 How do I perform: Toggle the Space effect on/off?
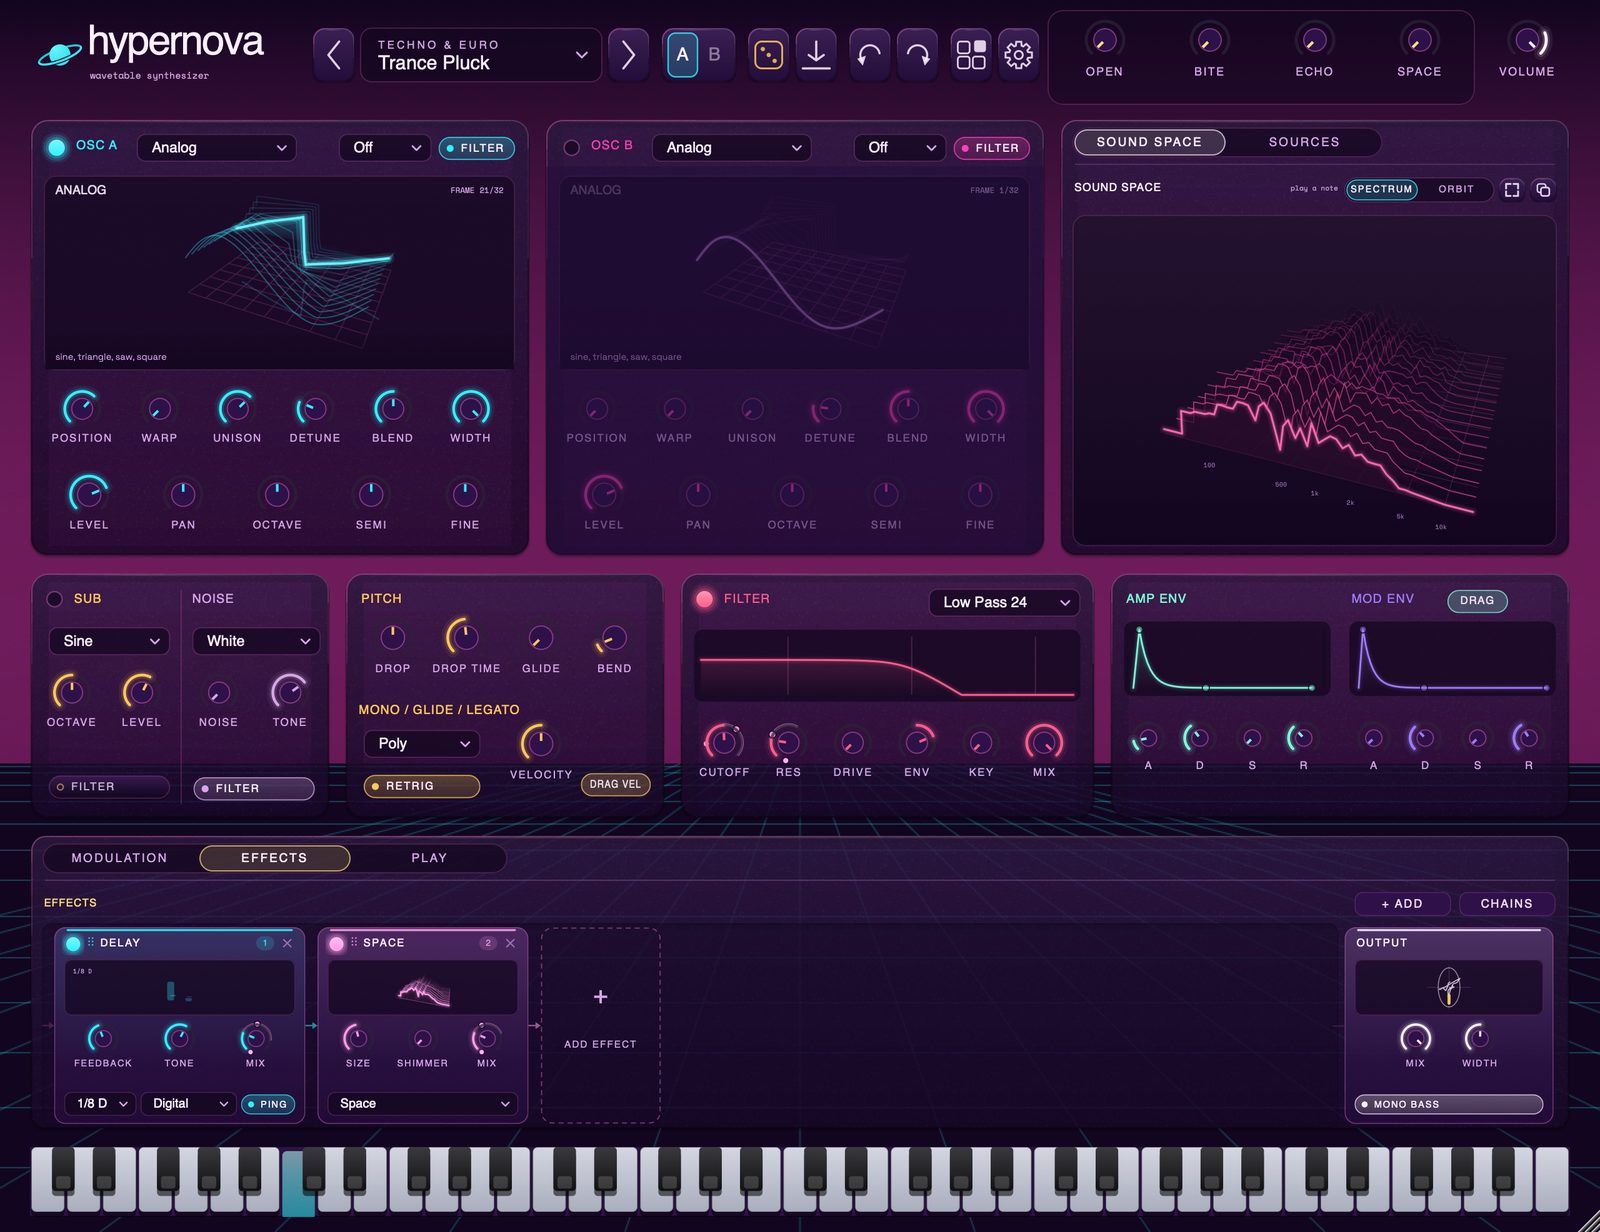click(x=337, y=943)
